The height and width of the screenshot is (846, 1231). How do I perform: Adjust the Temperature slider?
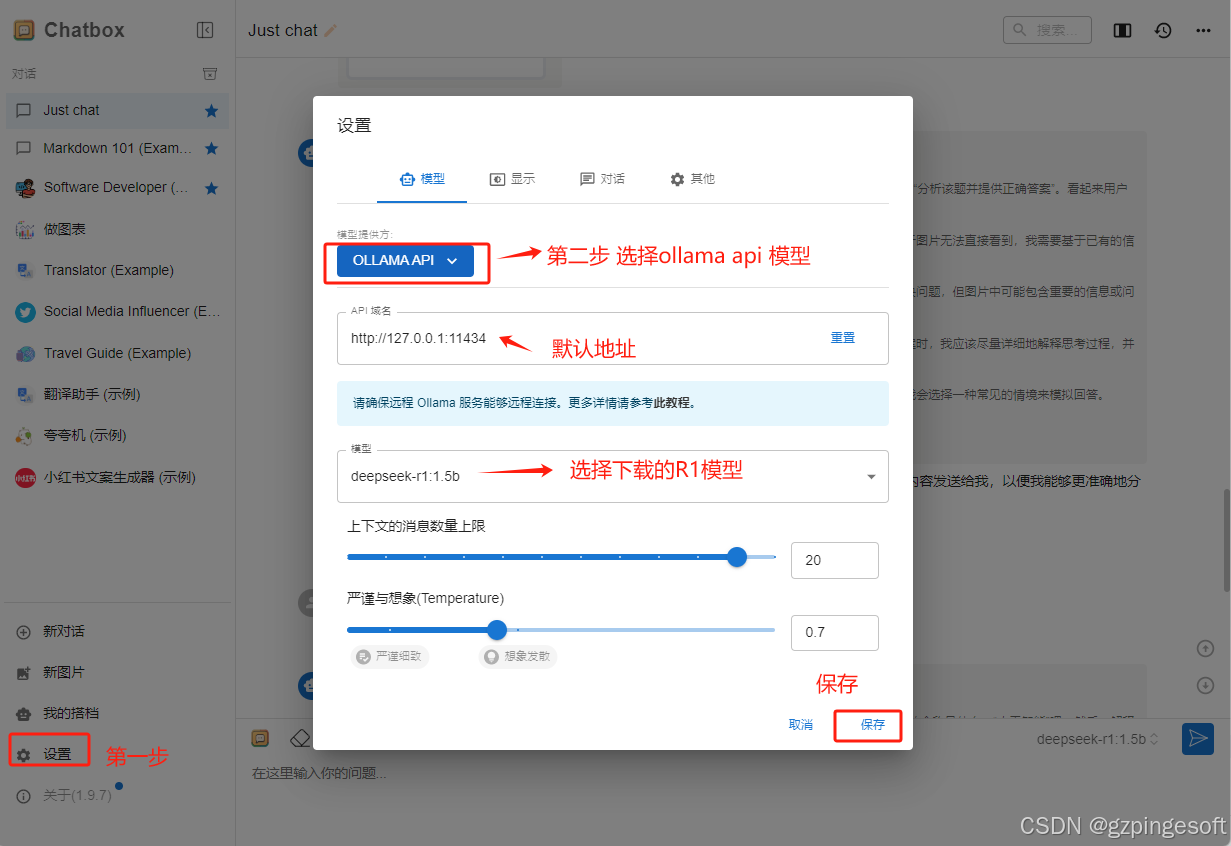click(561, 630)
